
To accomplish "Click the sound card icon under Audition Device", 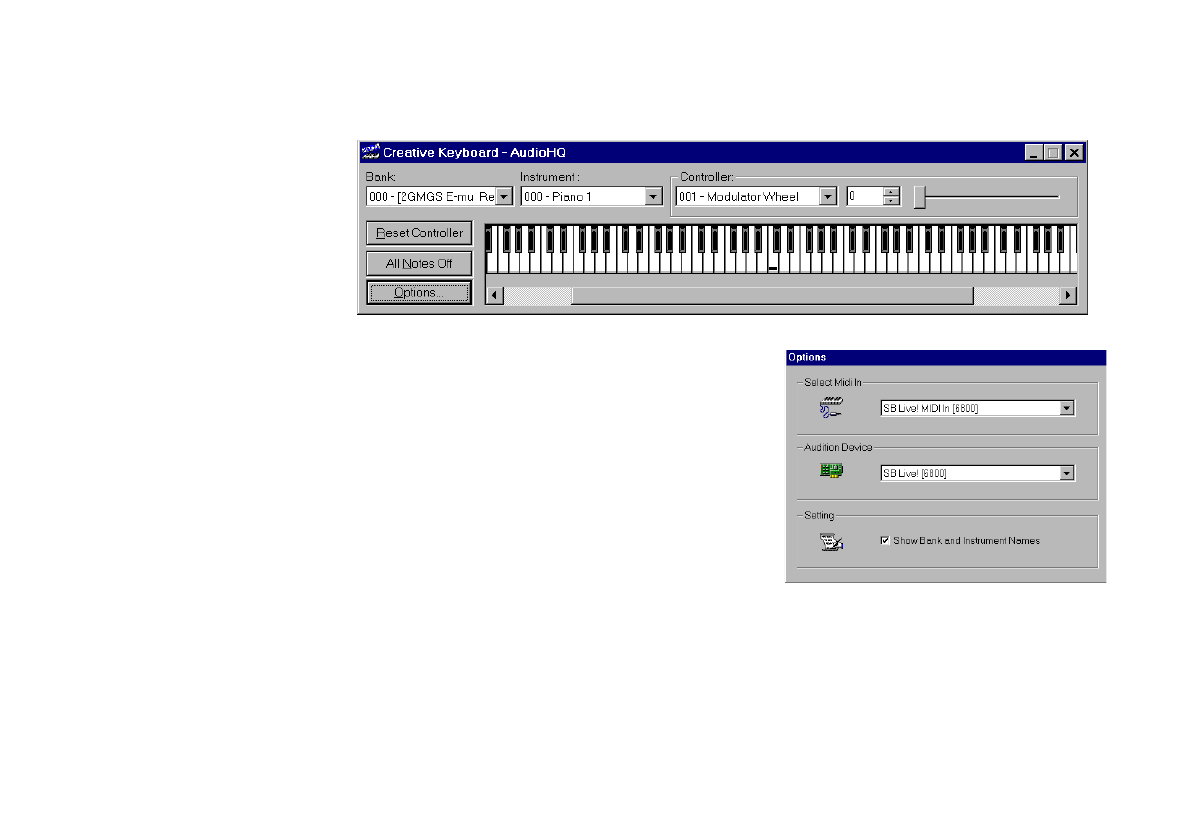I will point(831,471).
